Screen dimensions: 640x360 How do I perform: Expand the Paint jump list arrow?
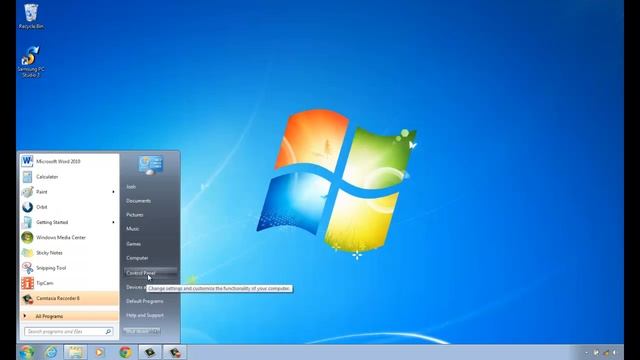point(113,192)
